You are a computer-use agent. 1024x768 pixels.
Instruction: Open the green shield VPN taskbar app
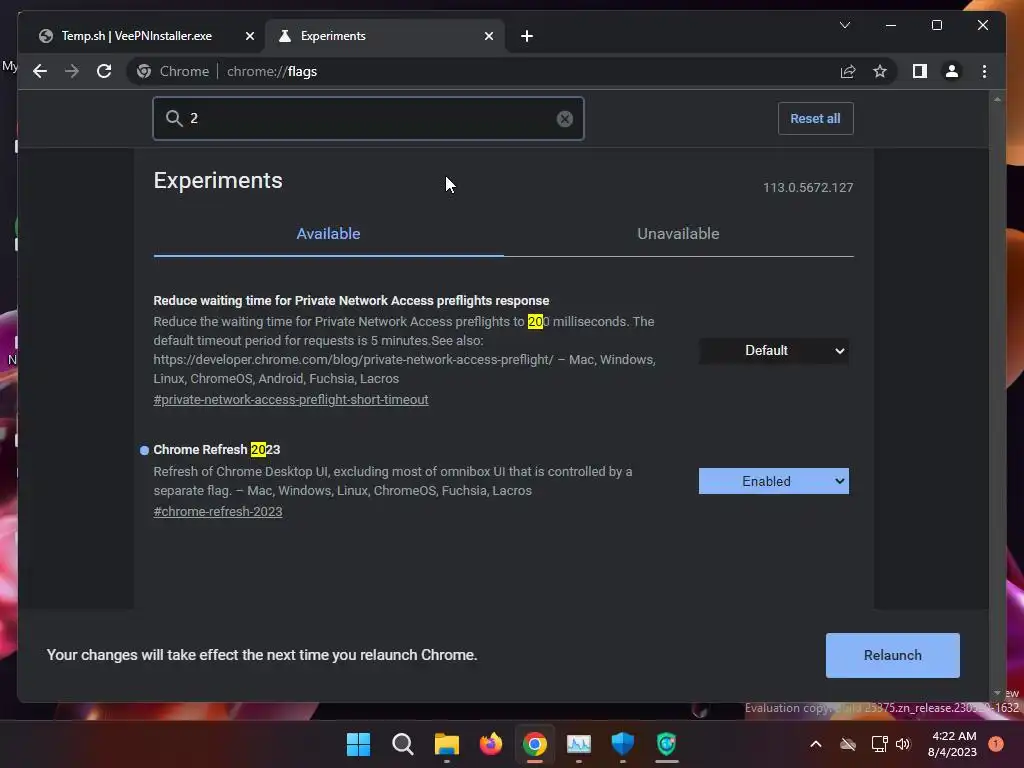click(666, 744)
